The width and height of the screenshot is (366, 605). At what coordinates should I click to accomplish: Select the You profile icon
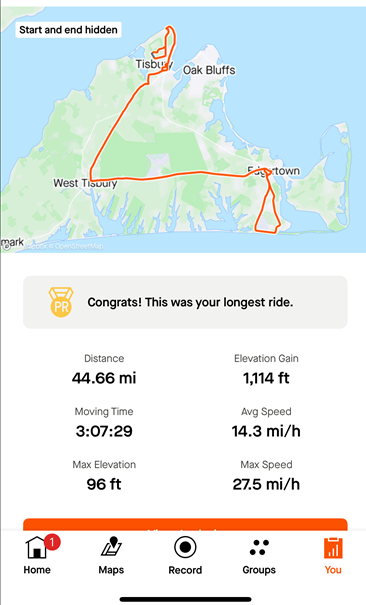(333, 548)
